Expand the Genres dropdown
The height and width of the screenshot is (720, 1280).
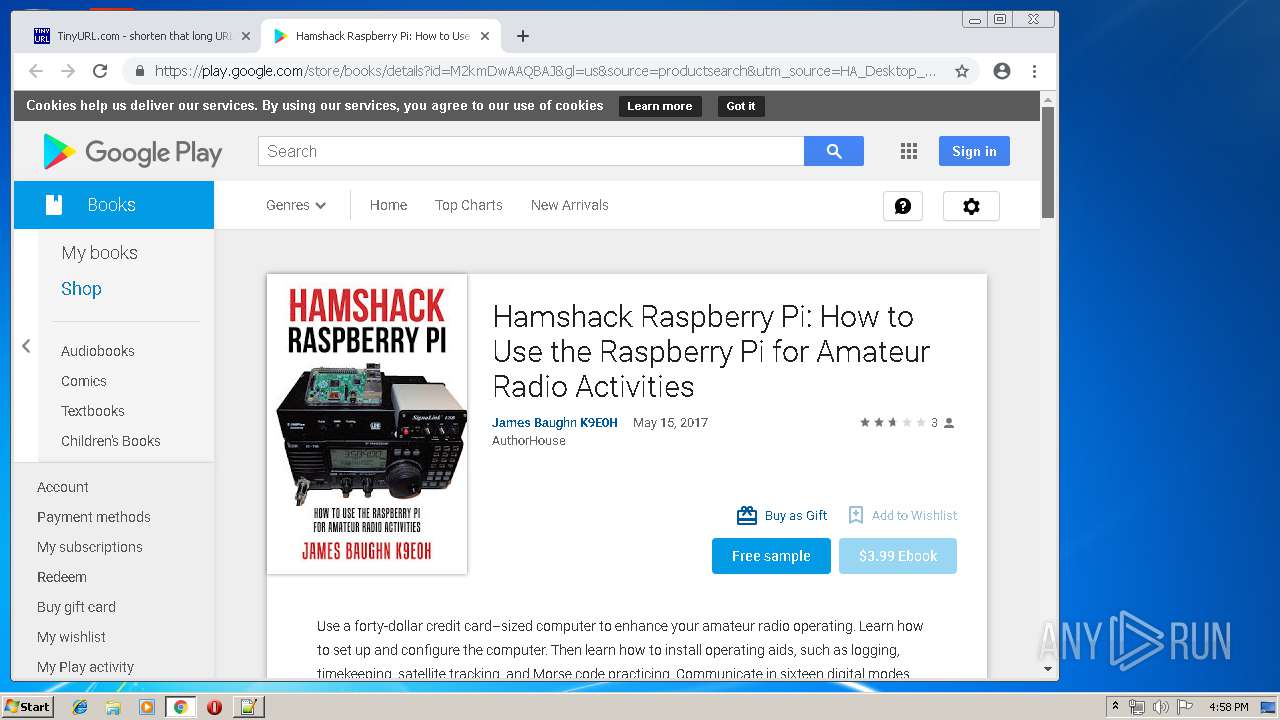pyautogui.click(x=296, y=205)
